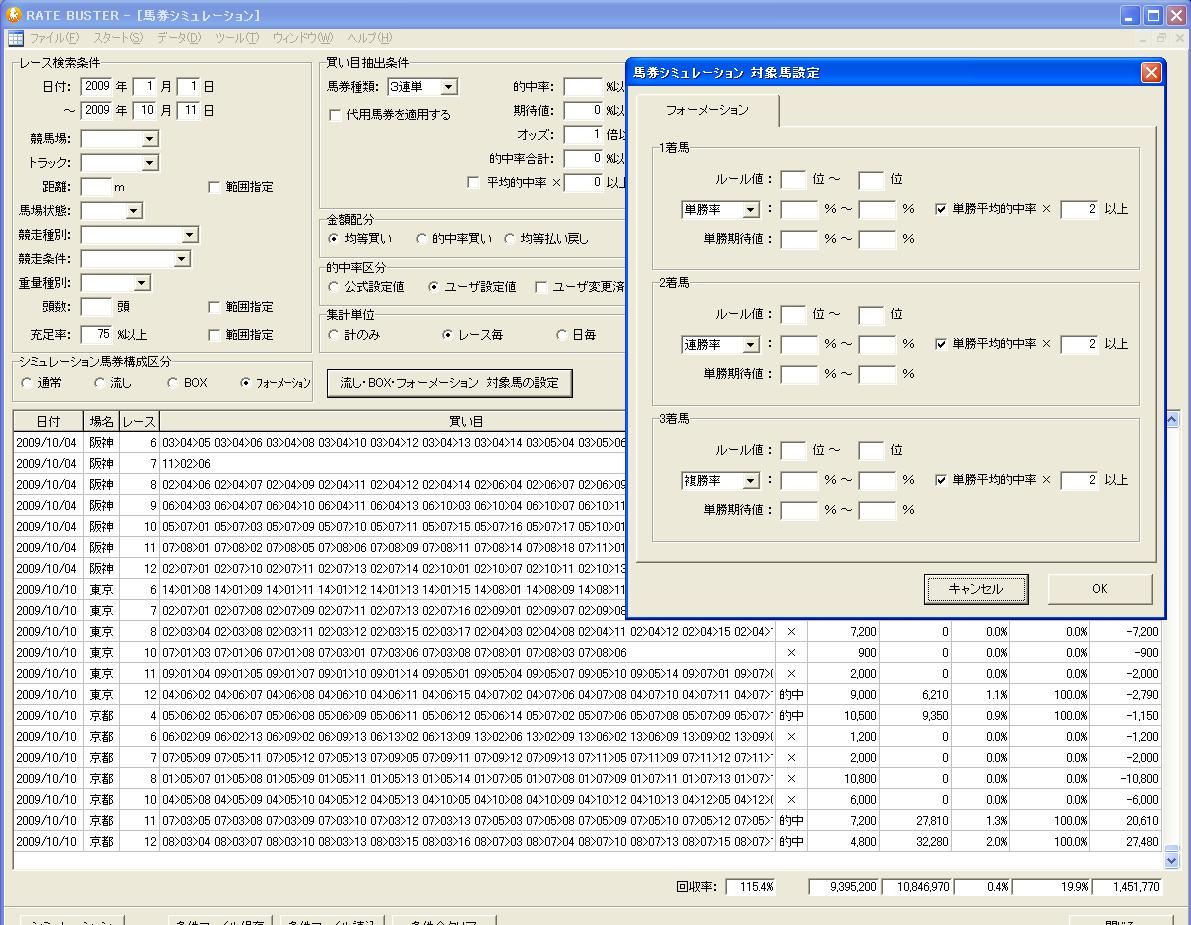The width and height of the screenshot is (1191, 925).
Task: Open the ヘルプ(H) menu
Action: pyautogui.click(x=369, y=38)
